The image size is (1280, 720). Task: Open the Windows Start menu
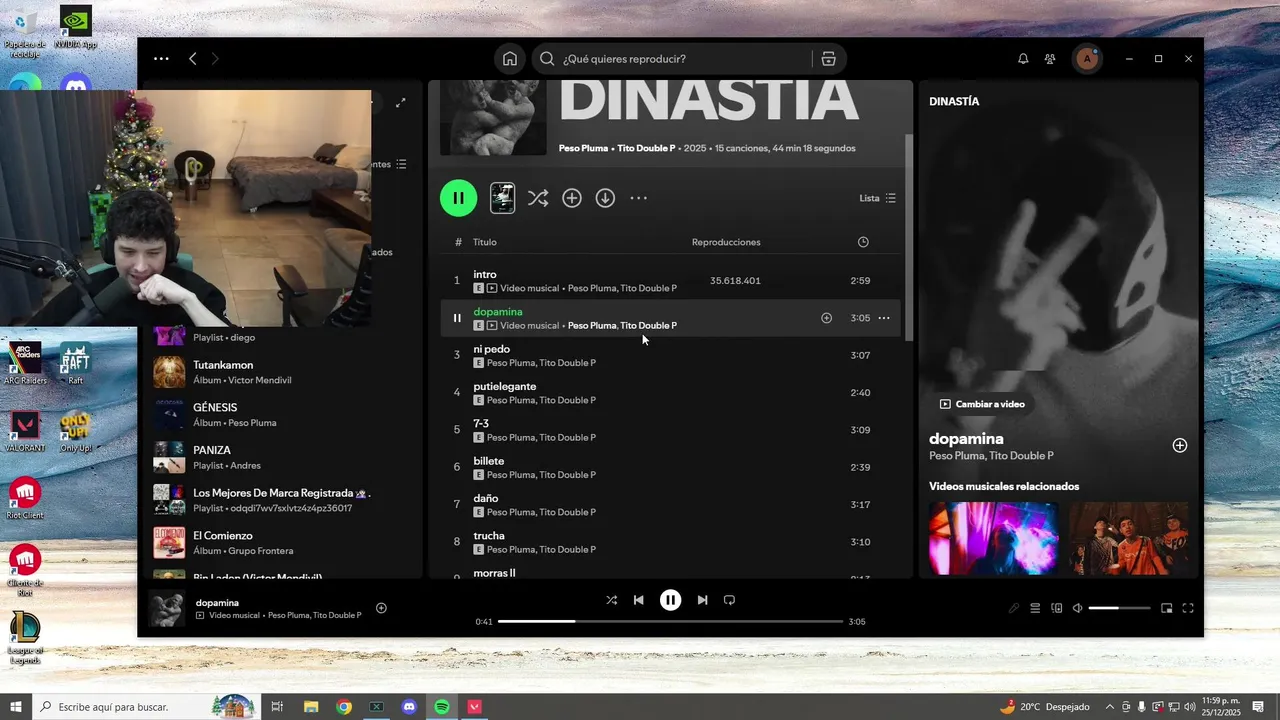point(16,707)
